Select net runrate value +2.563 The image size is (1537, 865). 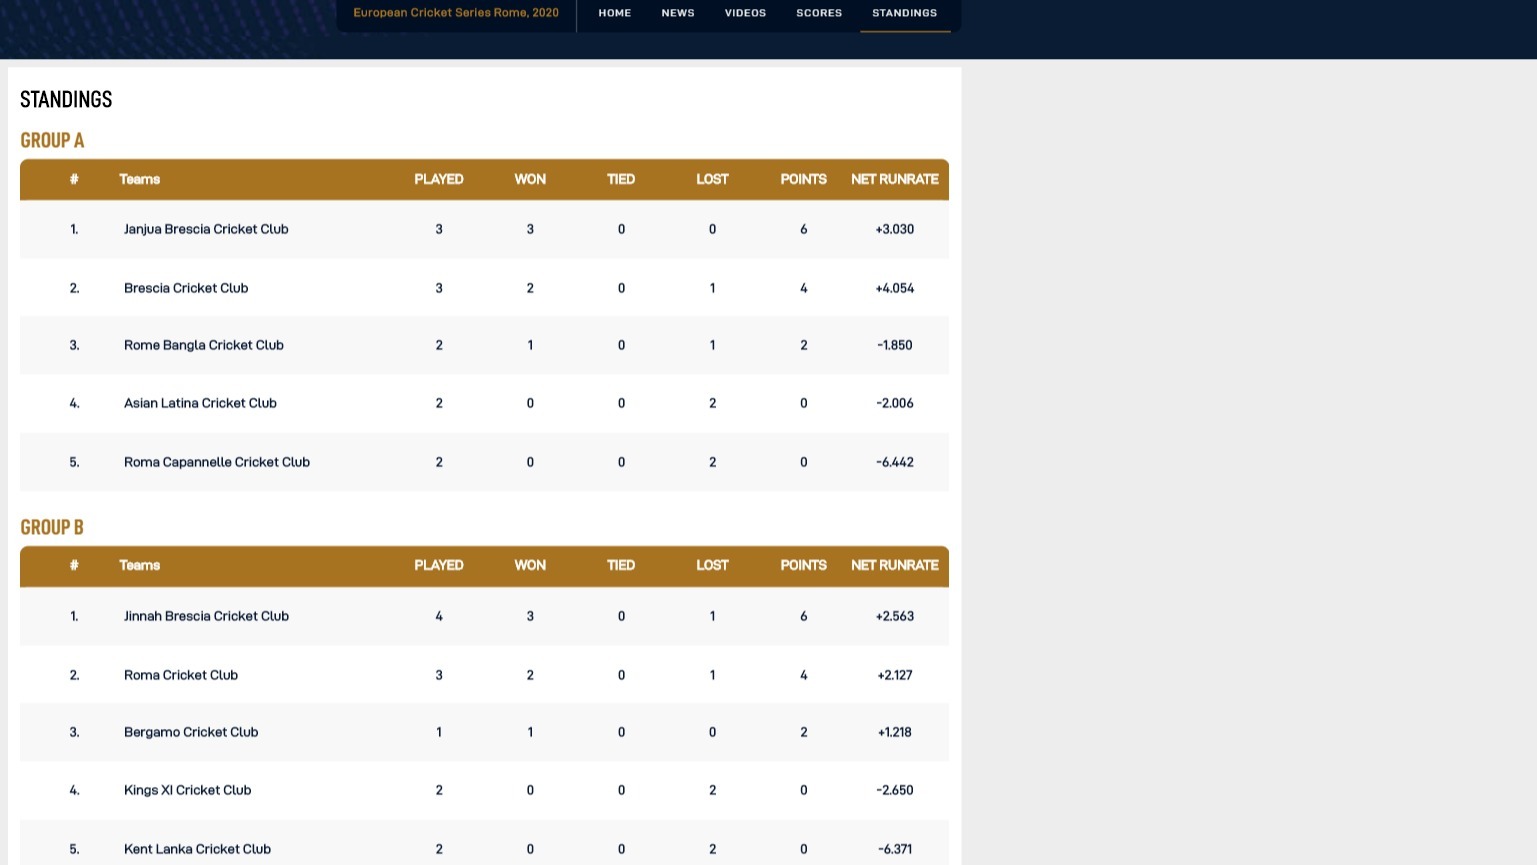895,616
